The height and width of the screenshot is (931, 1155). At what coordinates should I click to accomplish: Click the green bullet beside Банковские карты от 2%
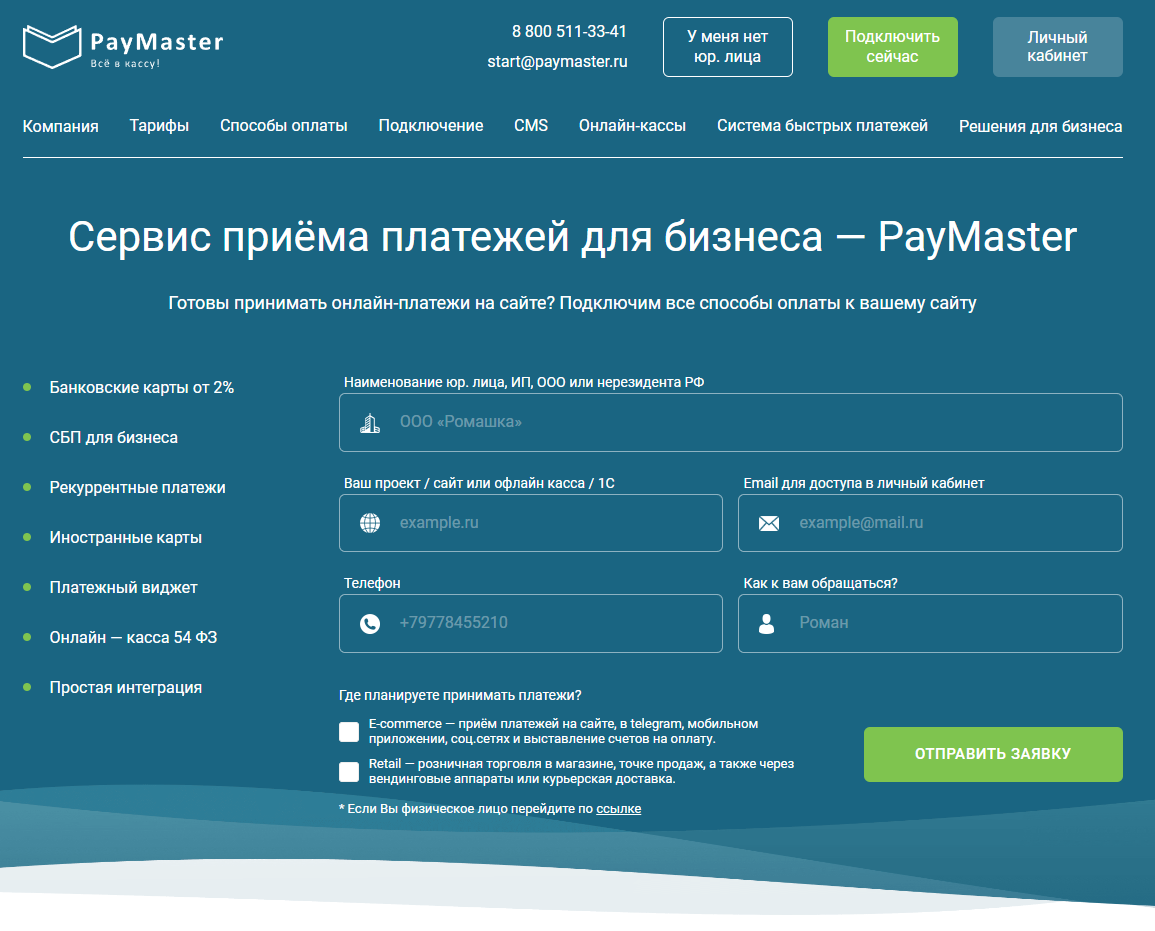click(x=27, y=387)
